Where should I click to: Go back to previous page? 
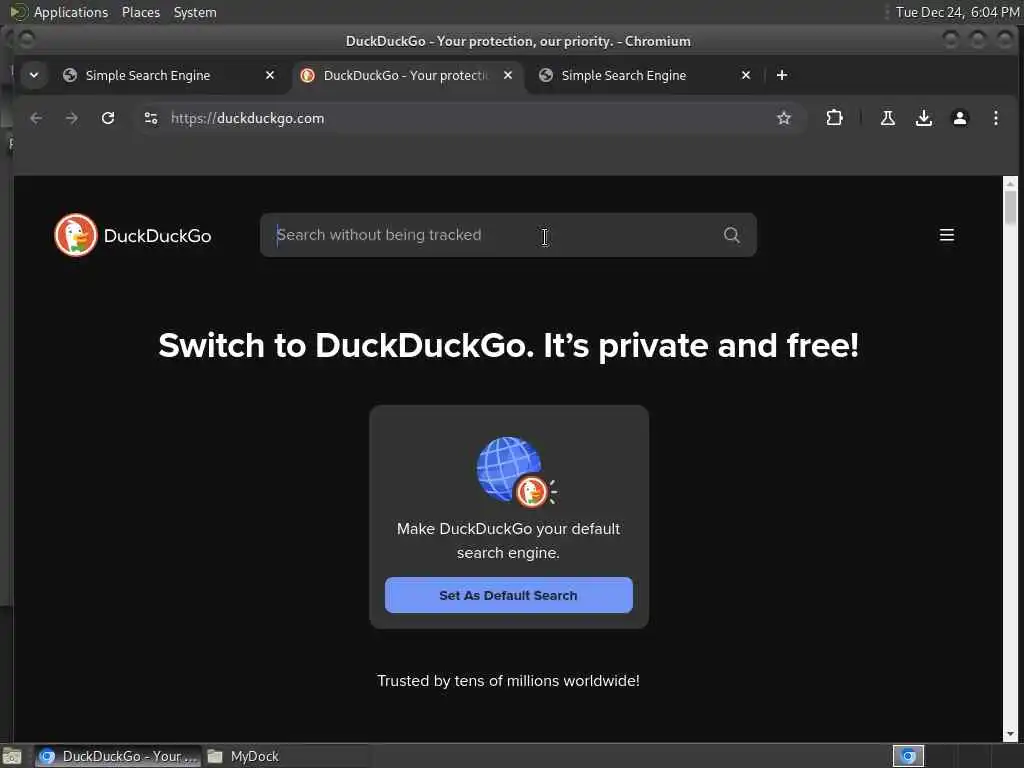pyautogui.click(x=36, y=118)
